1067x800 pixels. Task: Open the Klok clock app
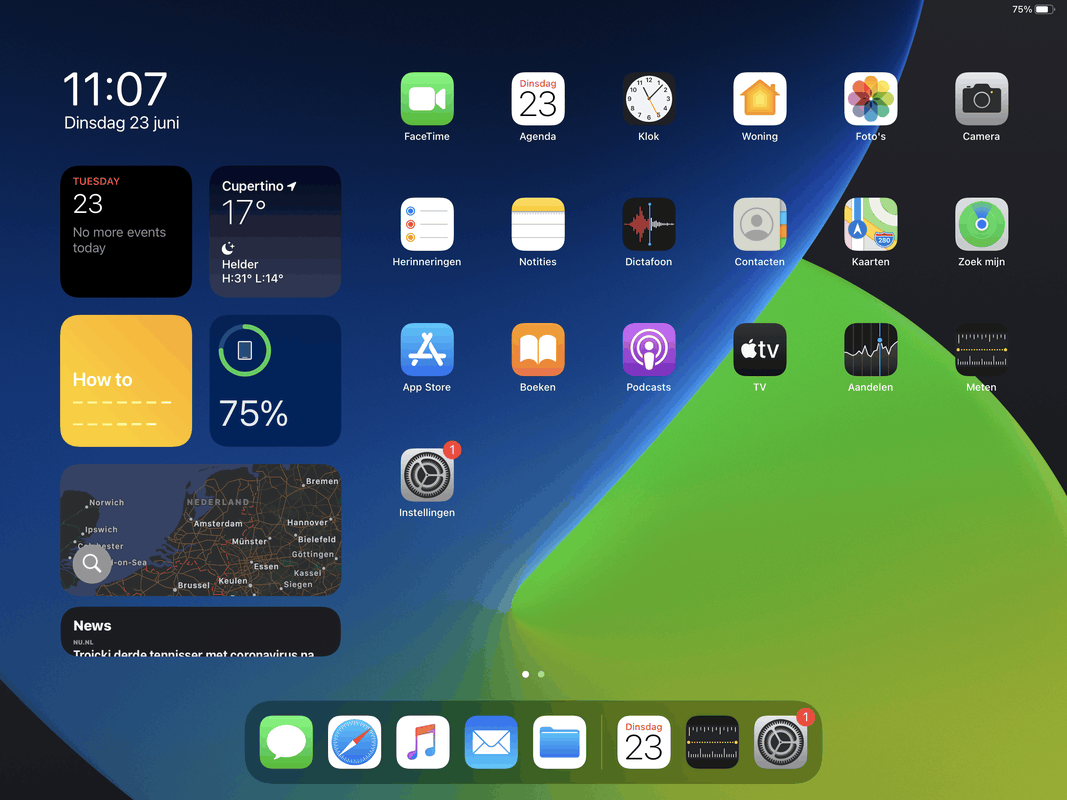point(649,99)
